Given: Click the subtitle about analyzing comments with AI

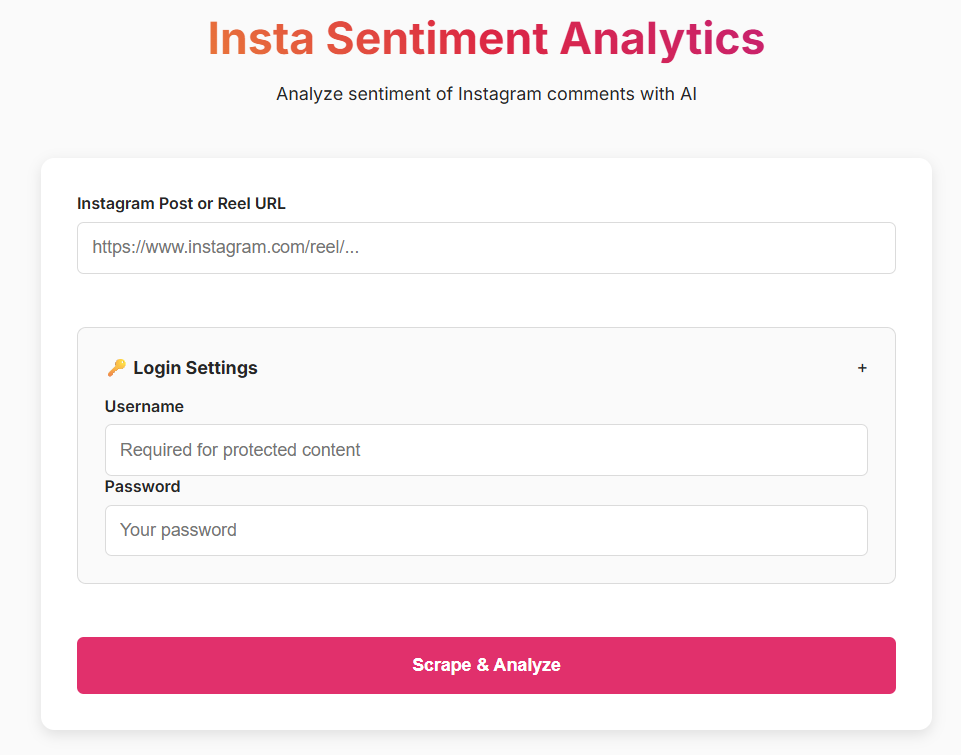Looking at the screenshot, I should click(x=486, y=93).
